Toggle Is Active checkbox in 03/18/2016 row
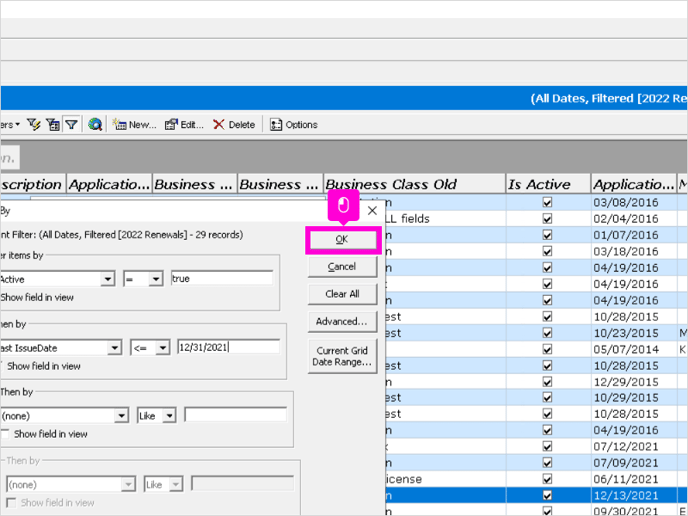The height and width of the screenshot is (516, 688). pyautogui.click(x=547, y=251)
